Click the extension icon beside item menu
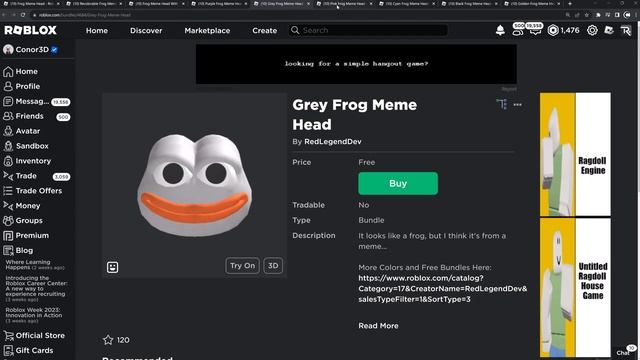The height and width of the screenshot is (360, 640). click(502, 104)
